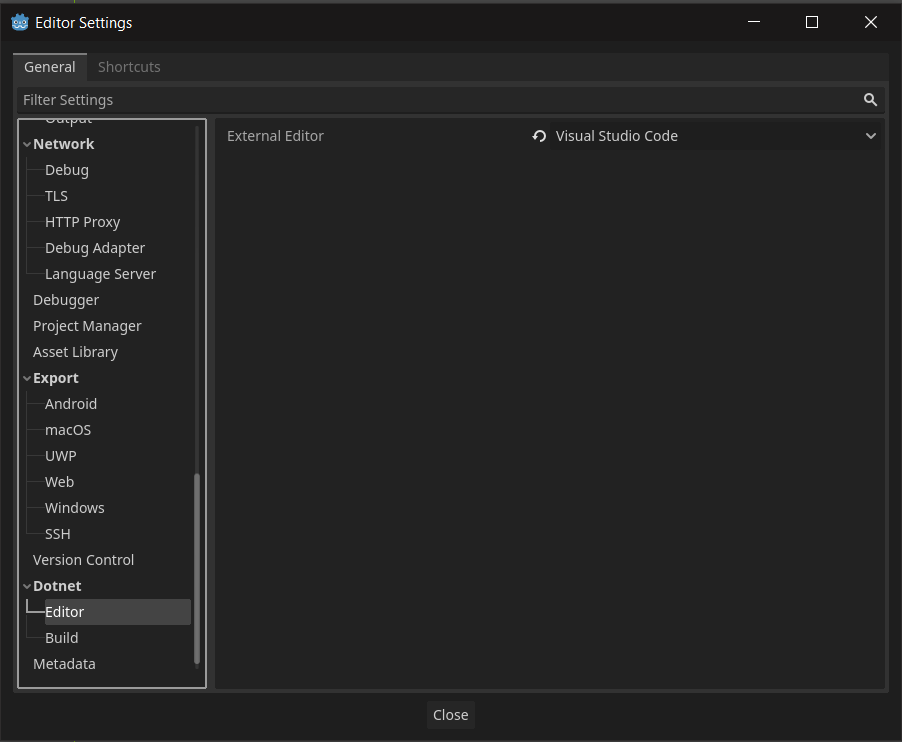Click the search icon in the filter bar

tap(870, 99)
